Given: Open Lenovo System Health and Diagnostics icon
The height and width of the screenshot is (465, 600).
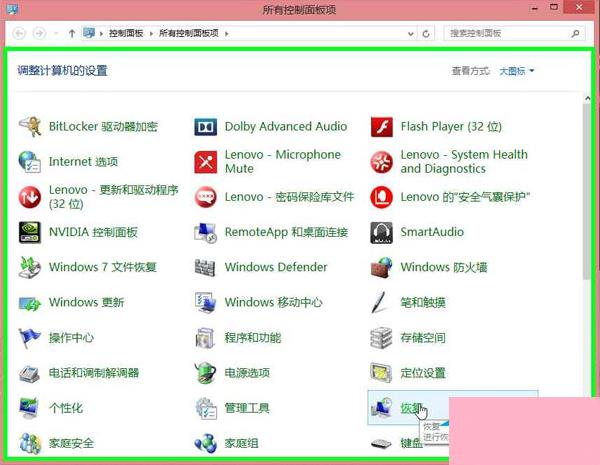Looking at the screenshot, I should click(x=382, y=162).
